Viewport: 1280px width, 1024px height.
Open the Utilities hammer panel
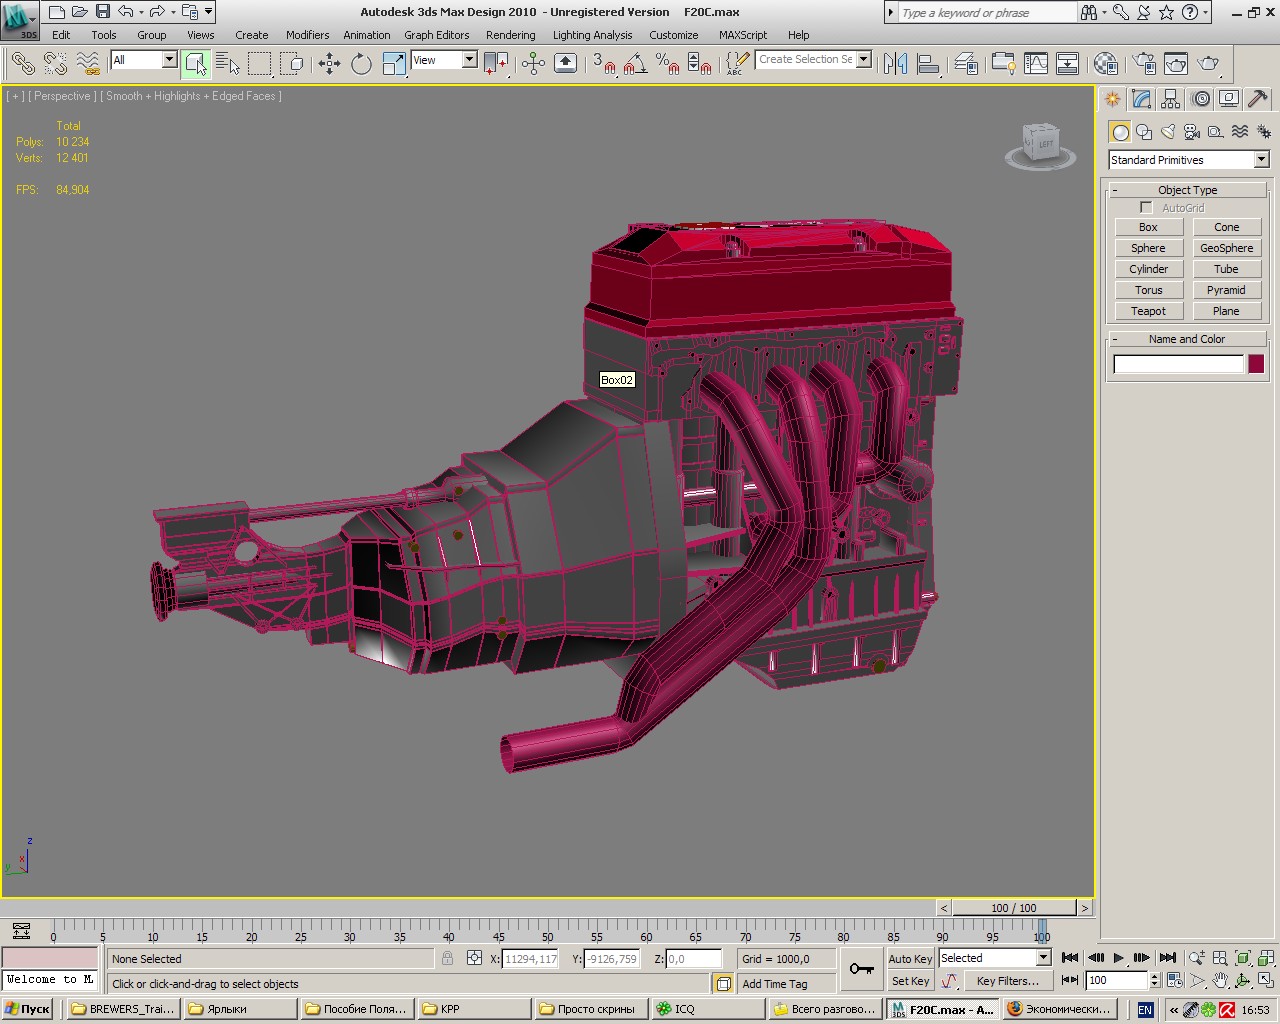click(x=1258, y=99)
